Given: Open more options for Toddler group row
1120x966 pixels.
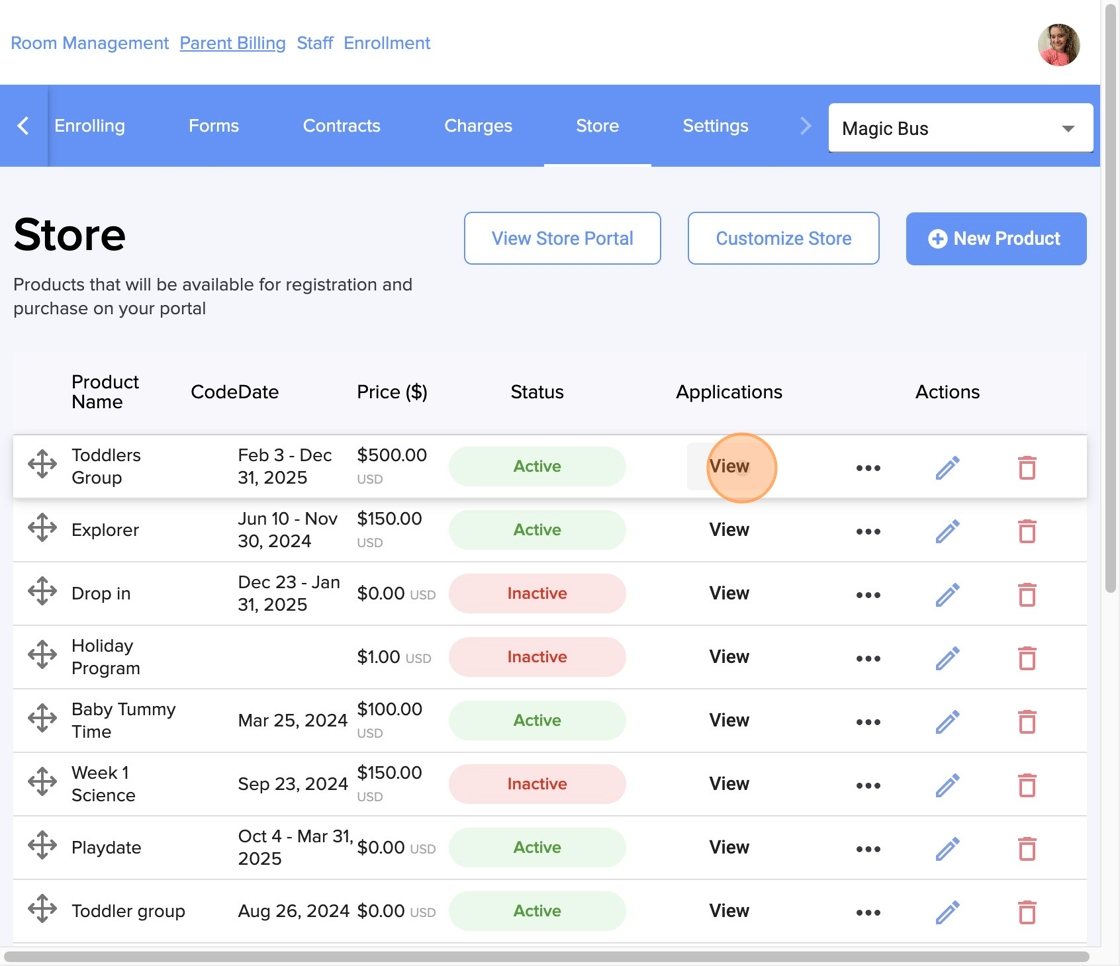Looking at the screenshot, I should tap(868, 912).
